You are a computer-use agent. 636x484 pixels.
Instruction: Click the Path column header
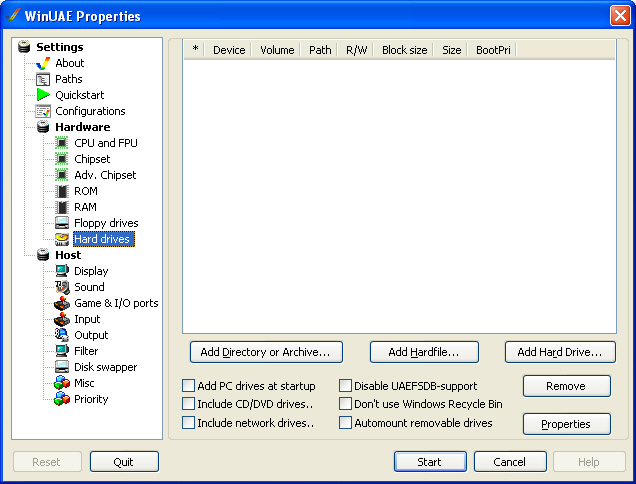320,50
